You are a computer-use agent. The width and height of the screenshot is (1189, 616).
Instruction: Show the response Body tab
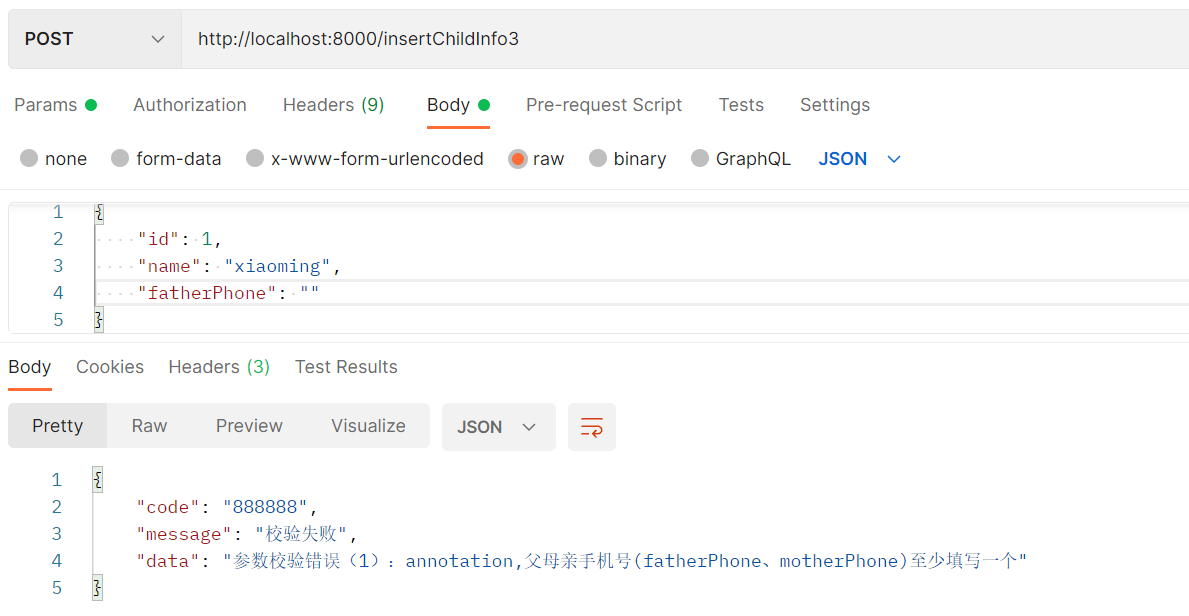pyautogui.click(x=30, y=367)
